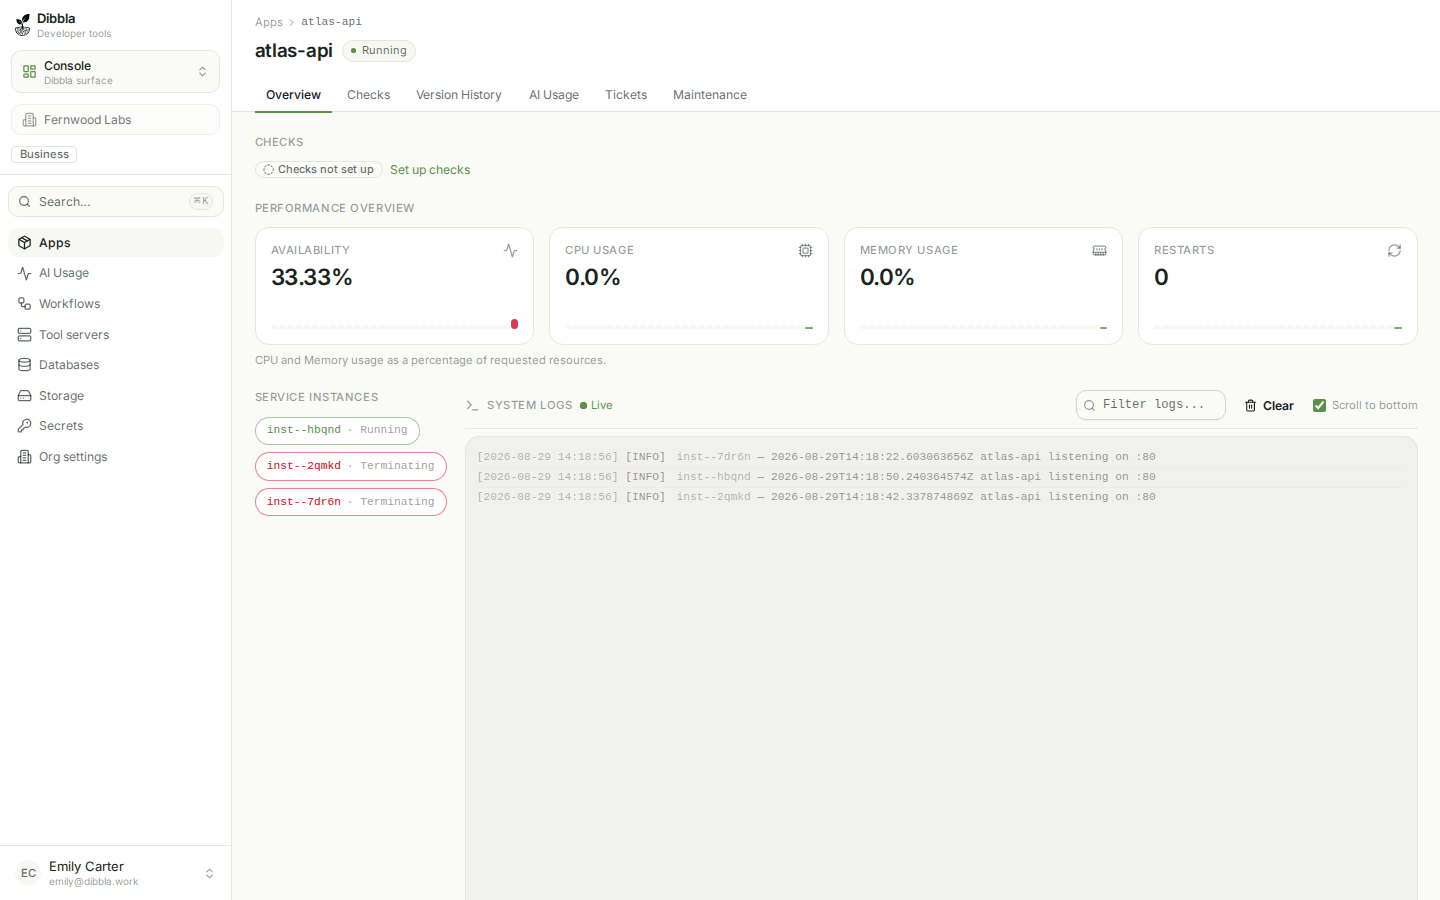Select the inst--hbqnd Running instance

(337, 430)
